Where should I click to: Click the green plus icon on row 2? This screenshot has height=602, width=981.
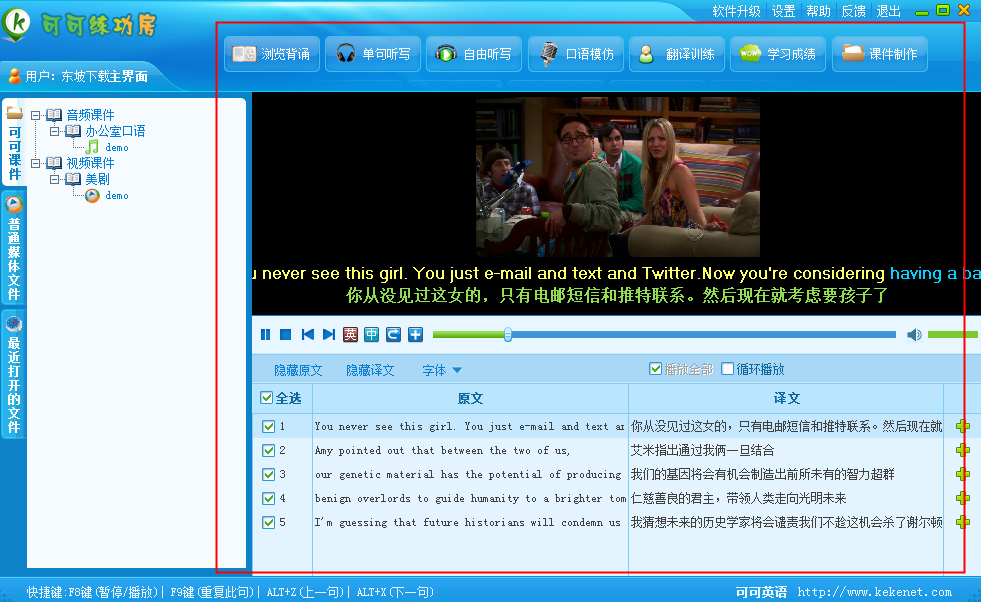[963, 450]
